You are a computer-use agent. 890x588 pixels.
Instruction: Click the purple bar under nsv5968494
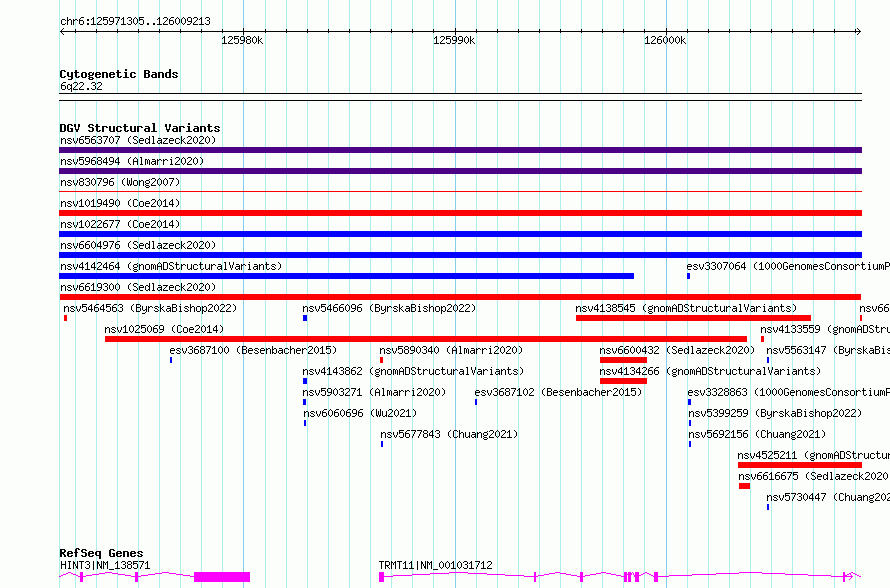[460, 171]
